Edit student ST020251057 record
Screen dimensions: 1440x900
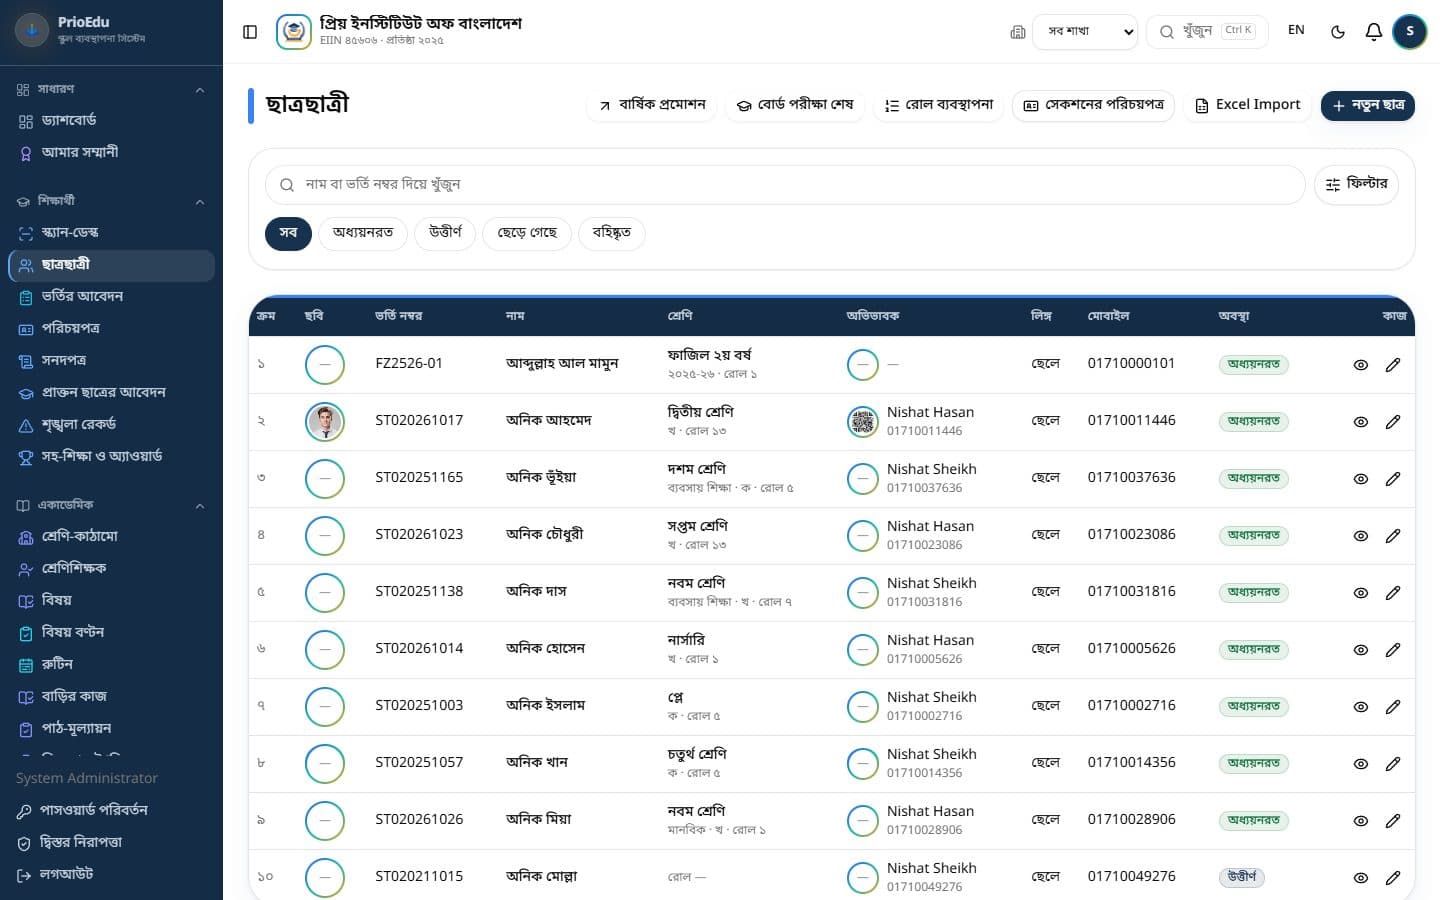[x=1393, y=764]
